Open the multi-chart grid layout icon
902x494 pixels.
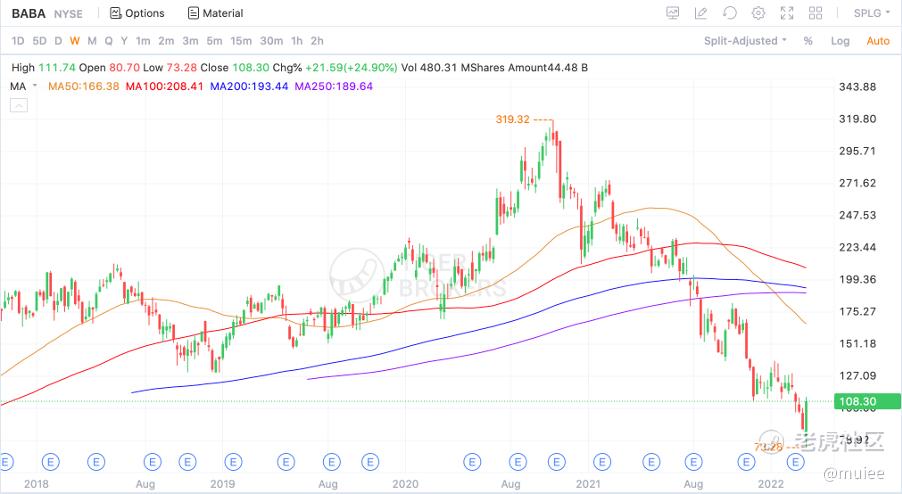click(815, 13)
